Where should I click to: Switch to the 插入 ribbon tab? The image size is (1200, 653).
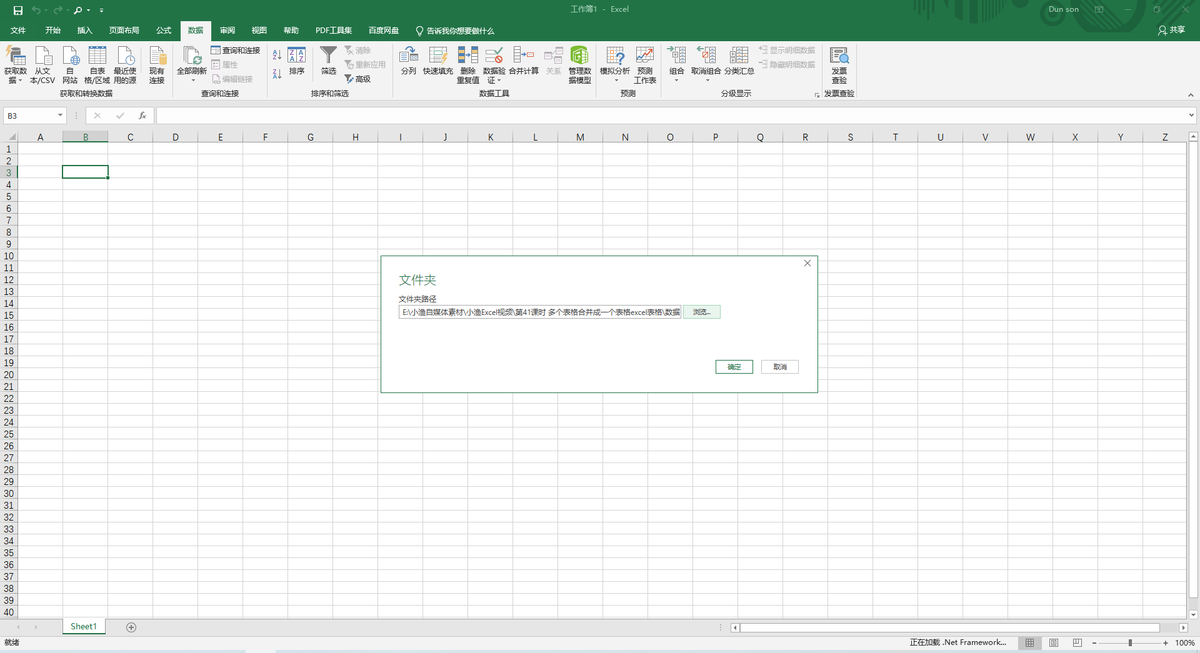tap(85, 31)
